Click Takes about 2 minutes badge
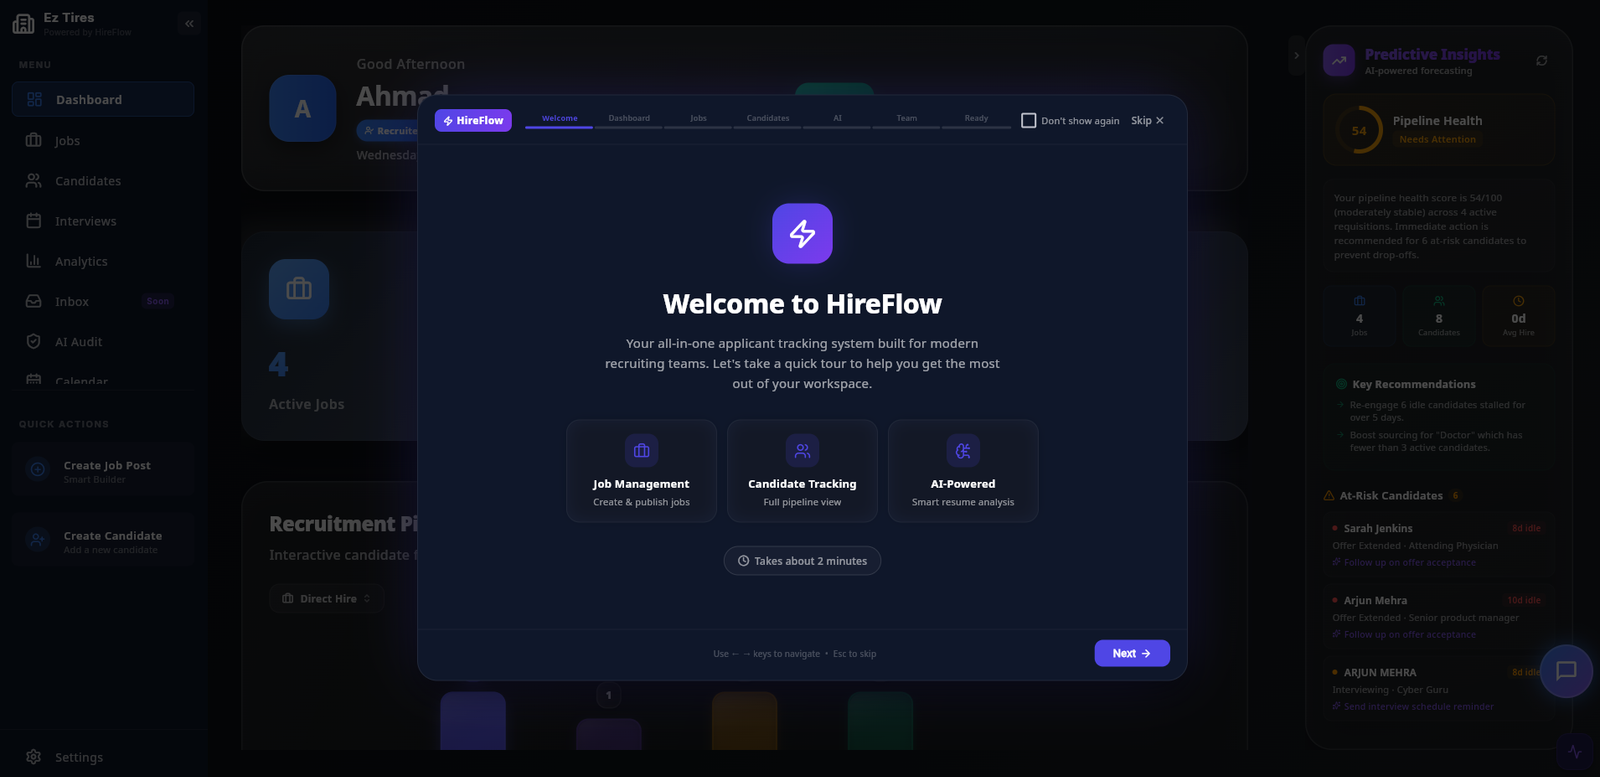Screen dimensions: 1600x777 click(802, 561)
